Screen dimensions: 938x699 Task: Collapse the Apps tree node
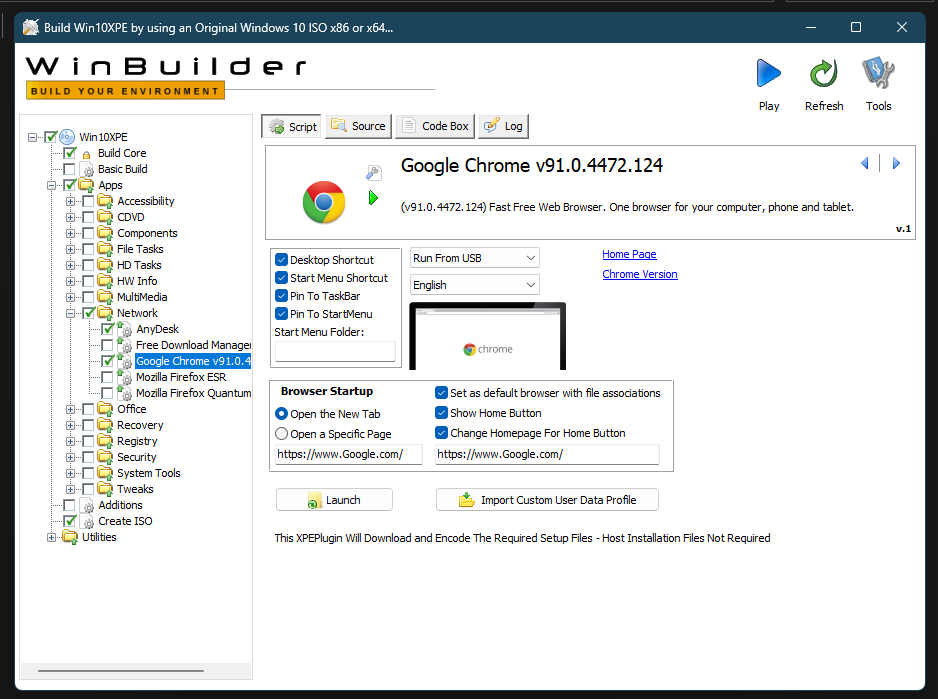point(52,186)
